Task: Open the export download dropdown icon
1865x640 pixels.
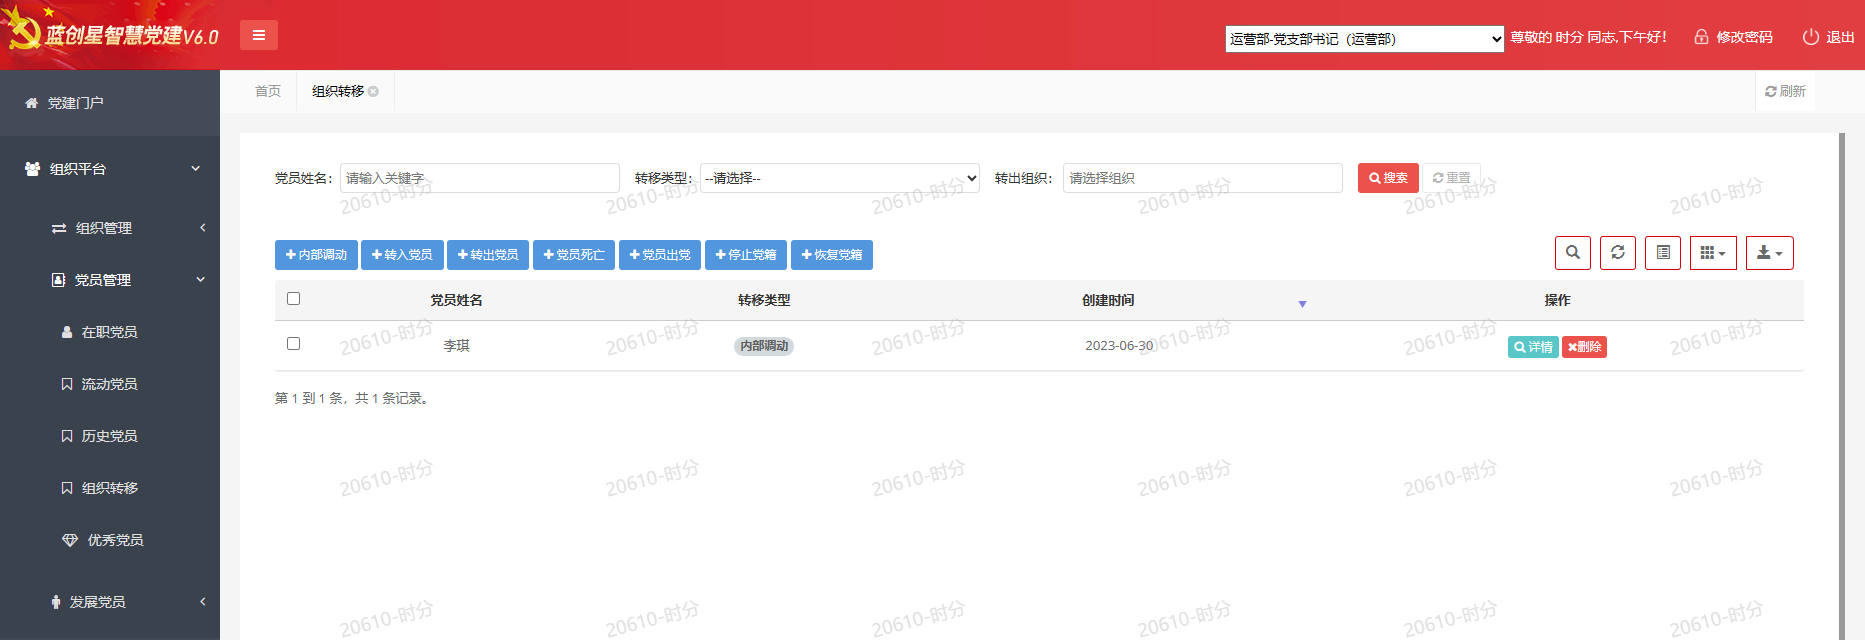Action: pyautogui.click(x=1770, y=253)
